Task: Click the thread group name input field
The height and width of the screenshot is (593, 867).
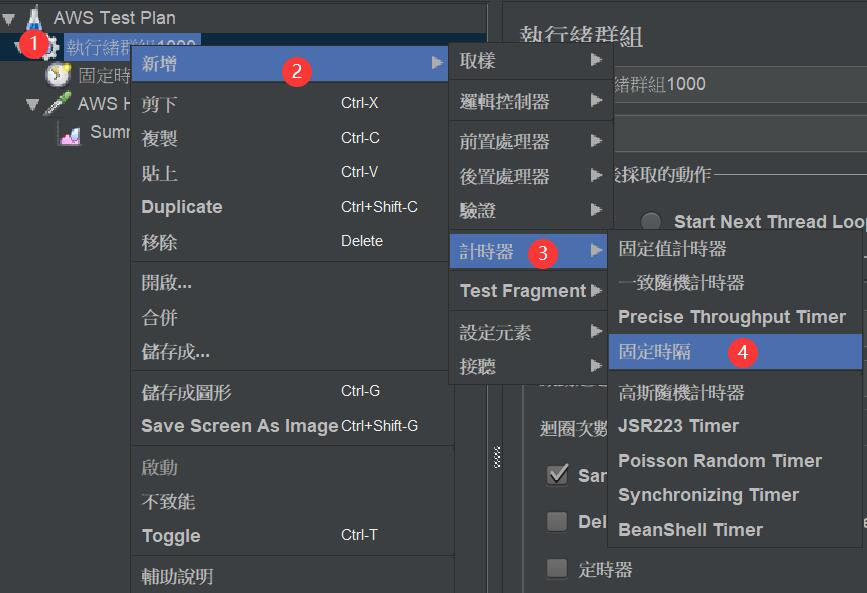Action: 740,84
